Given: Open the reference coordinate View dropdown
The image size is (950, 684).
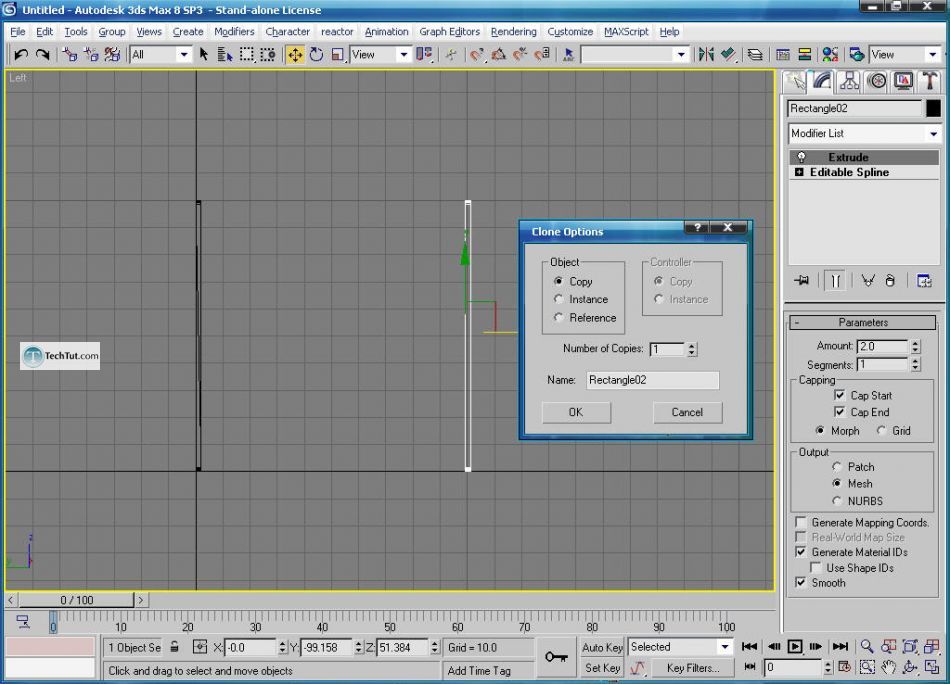Looking at the screenshot, I should tap(404, 55).
